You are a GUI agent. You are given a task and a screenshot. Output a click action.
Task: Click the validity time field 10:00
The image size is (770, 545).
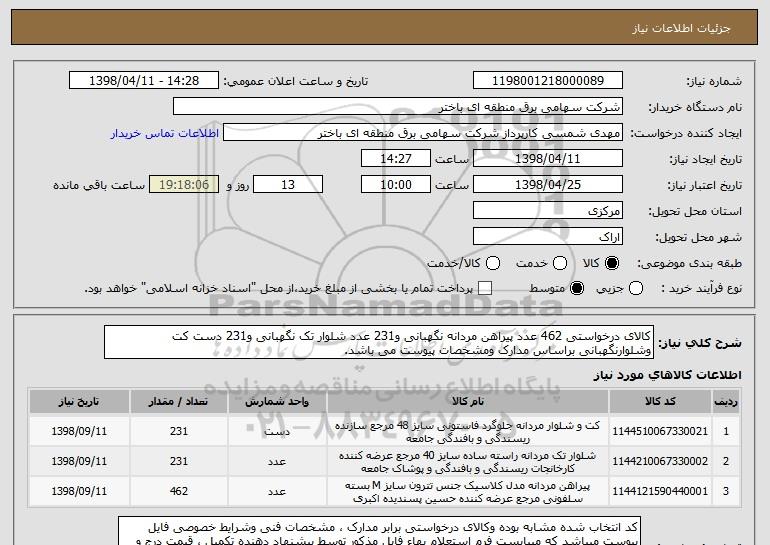point(396,185)
